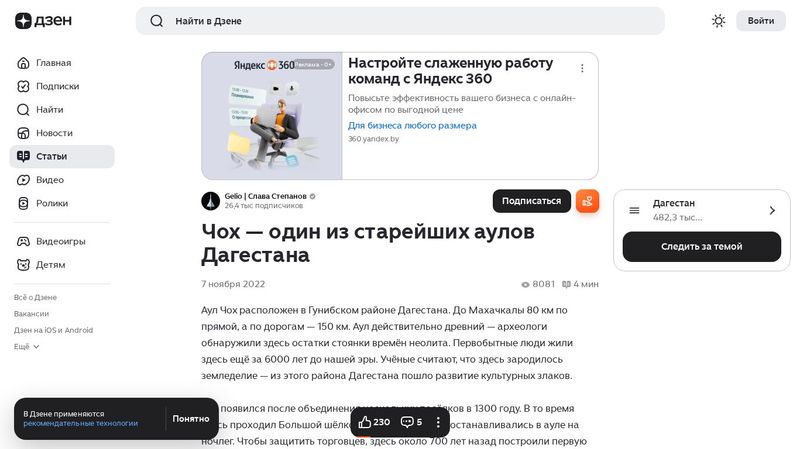Viewport: 800px width, 449px height.
Task: Open comments via the speech bubble icon
Action: click(x=407, y=422)
